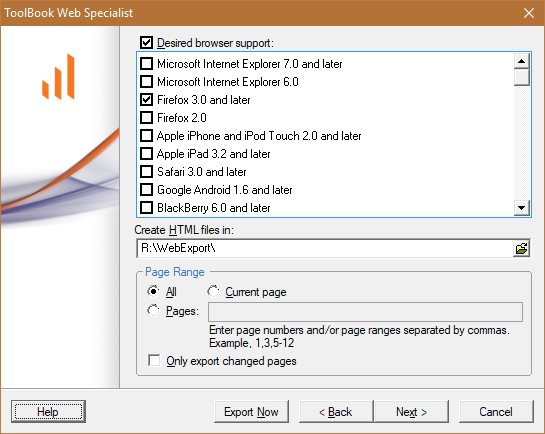Check Safari 3.0 and later
This screenshot has width=545, height=434.
coord(146,172)
